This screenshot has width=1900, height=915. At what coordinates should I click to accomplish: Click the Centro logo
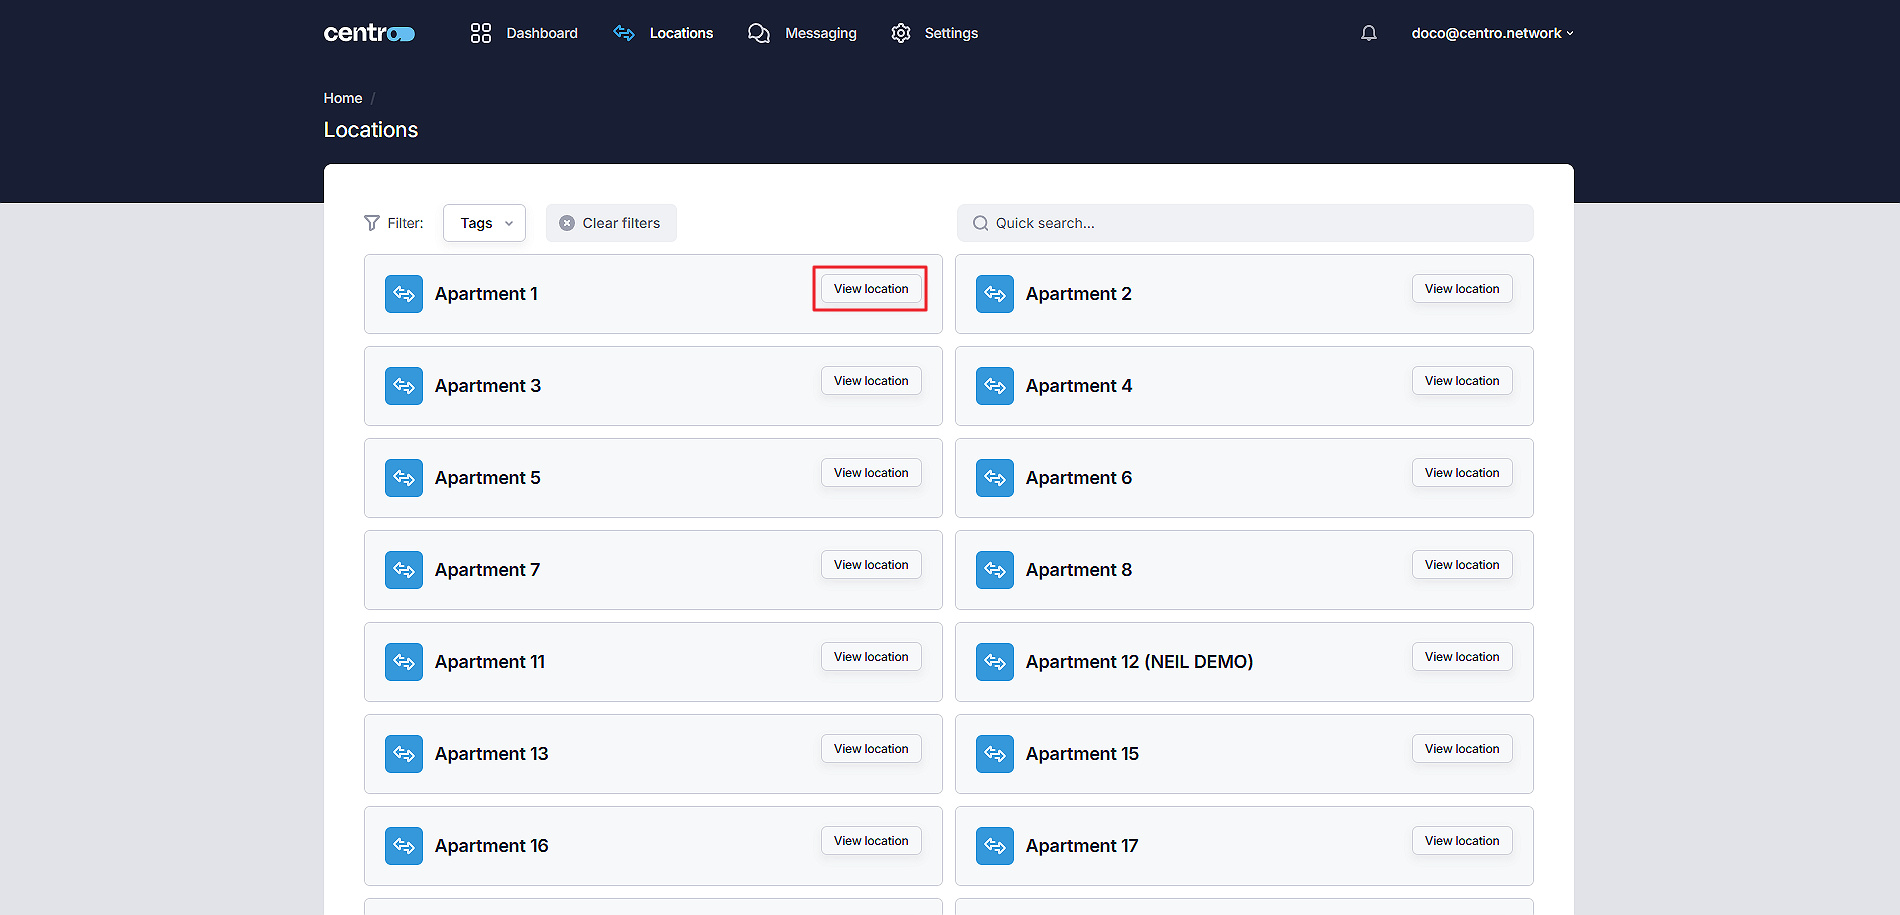pyautogui.click(x=369, y=33)
